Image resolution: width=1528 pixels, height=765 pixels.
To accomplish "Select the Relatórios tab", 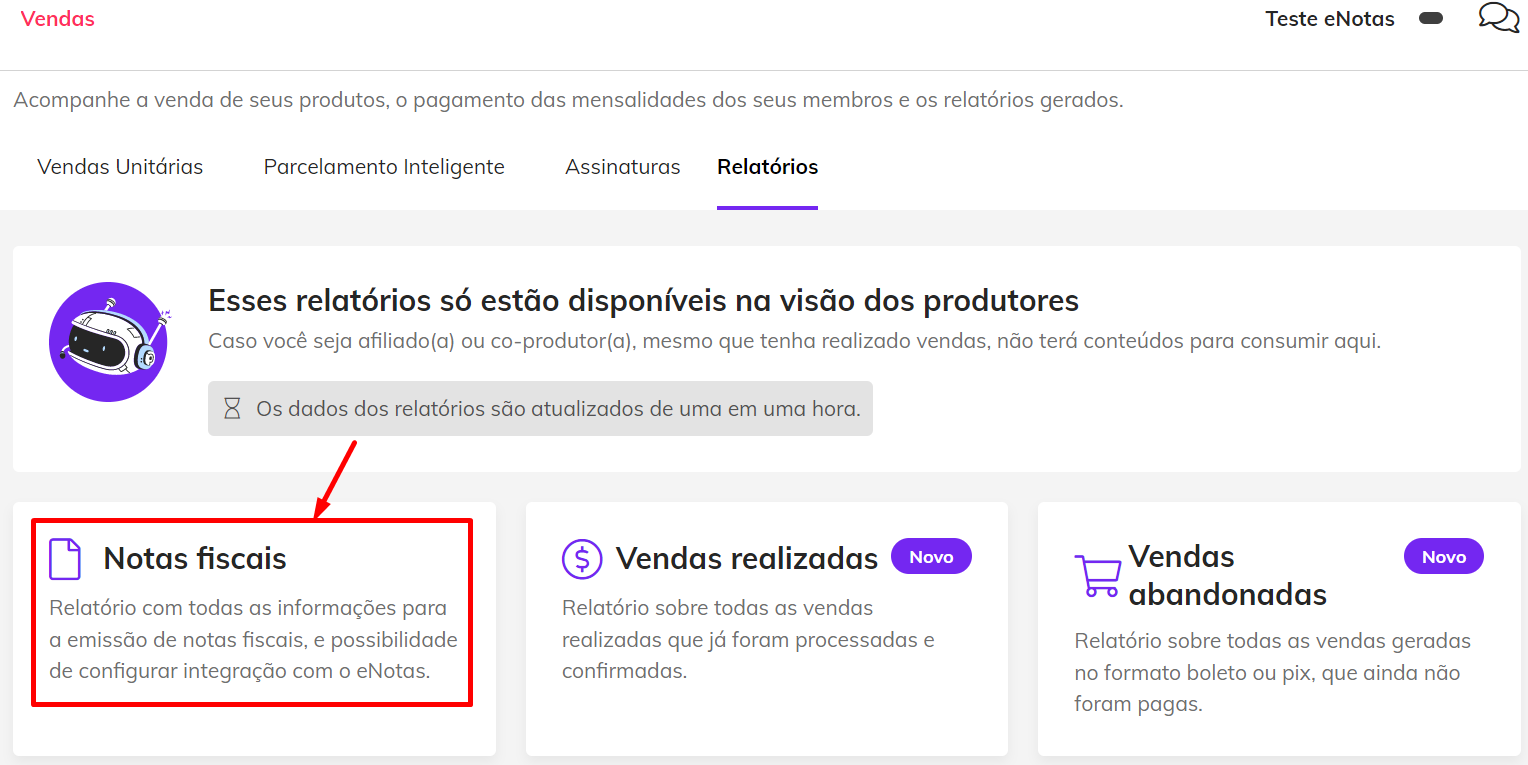I will click(768, 167).
